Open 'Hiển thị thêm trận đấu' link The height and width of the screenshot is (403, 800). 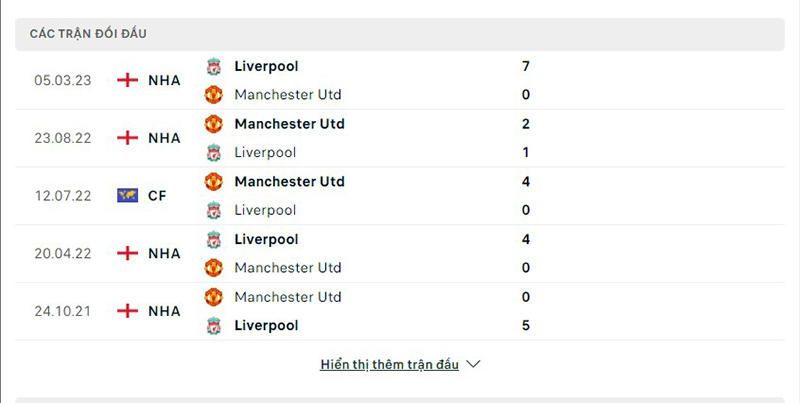tap(389, 365)
